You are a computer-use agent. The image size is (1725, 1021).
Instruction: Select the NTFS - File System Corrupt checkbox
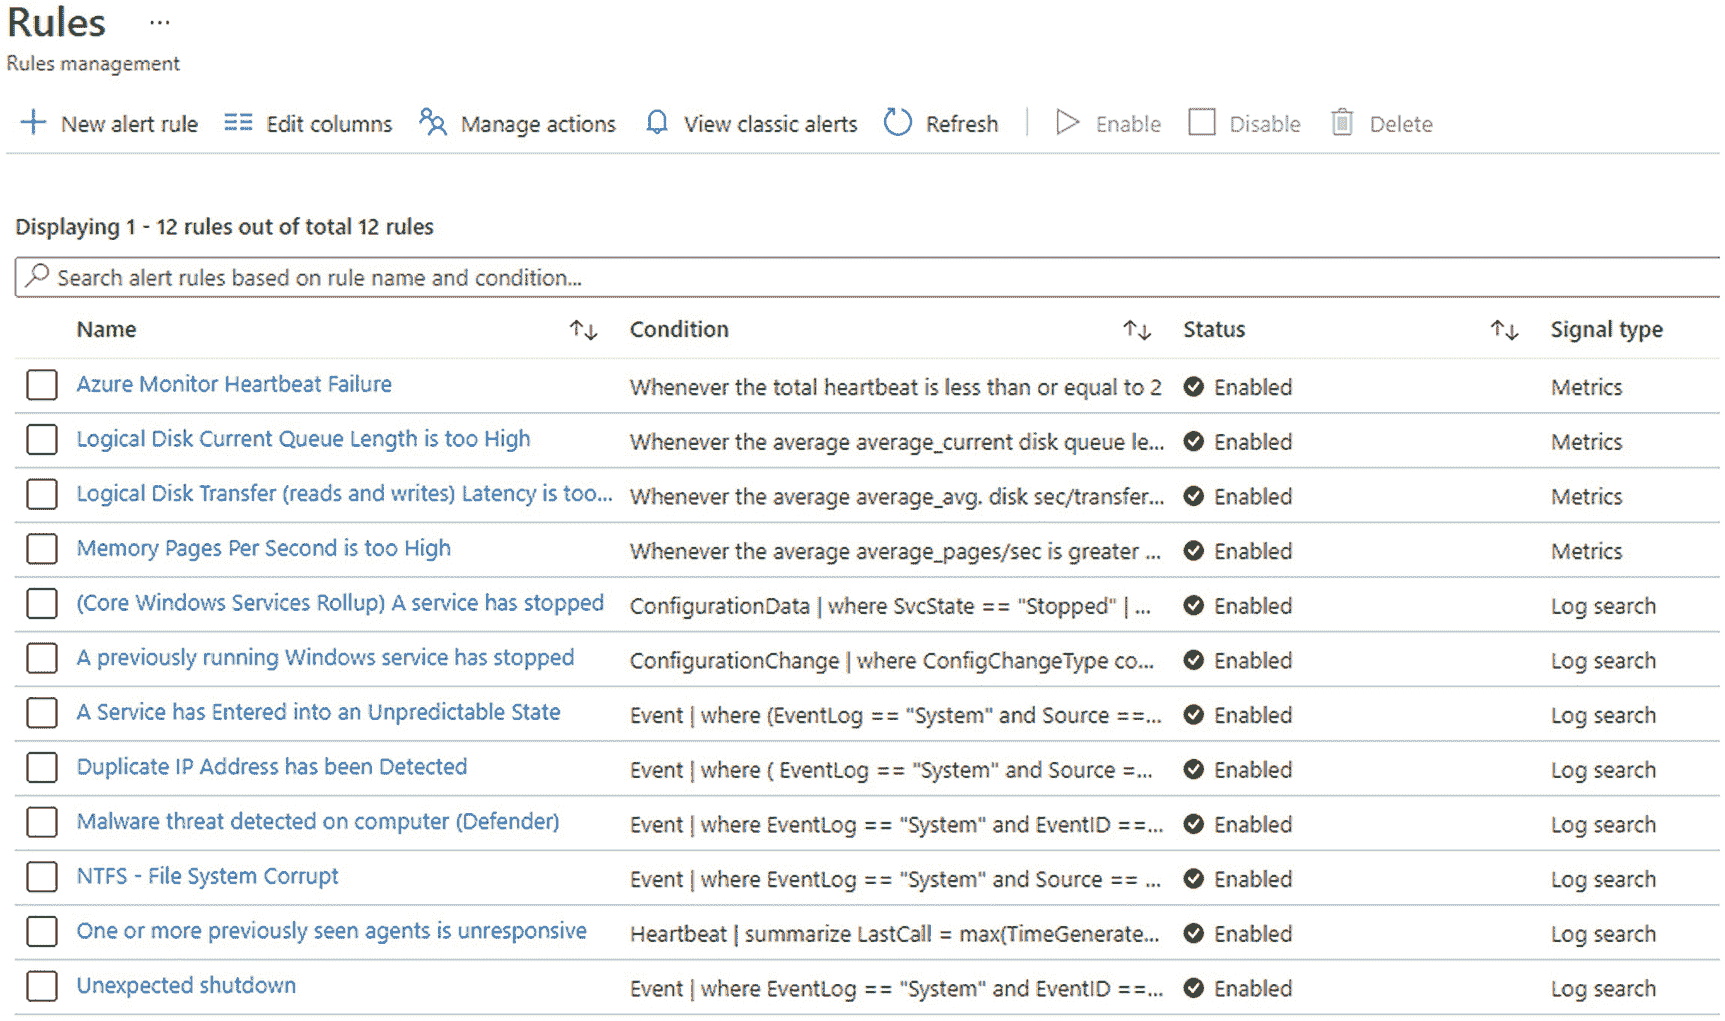[x=42, y=877]
